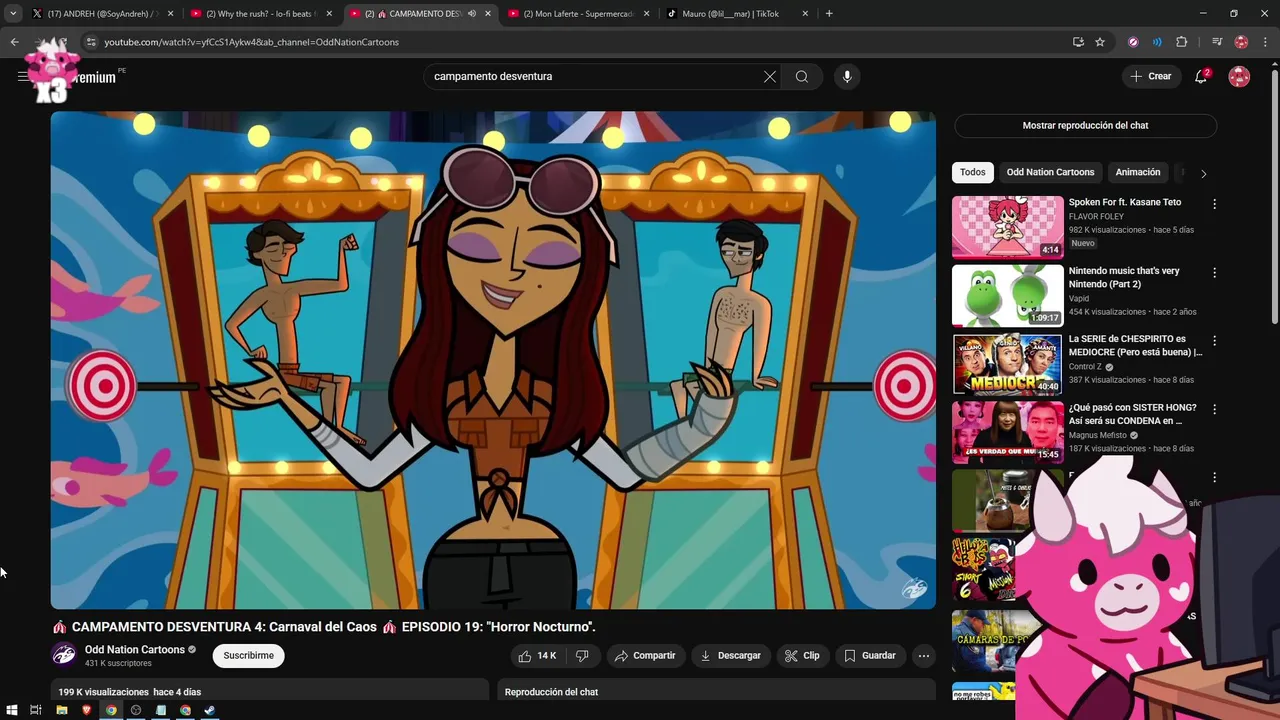The height and width of the screenshot is (720, 1280).
Task: Open the browser profile avatar
Action: (1241, 42)
